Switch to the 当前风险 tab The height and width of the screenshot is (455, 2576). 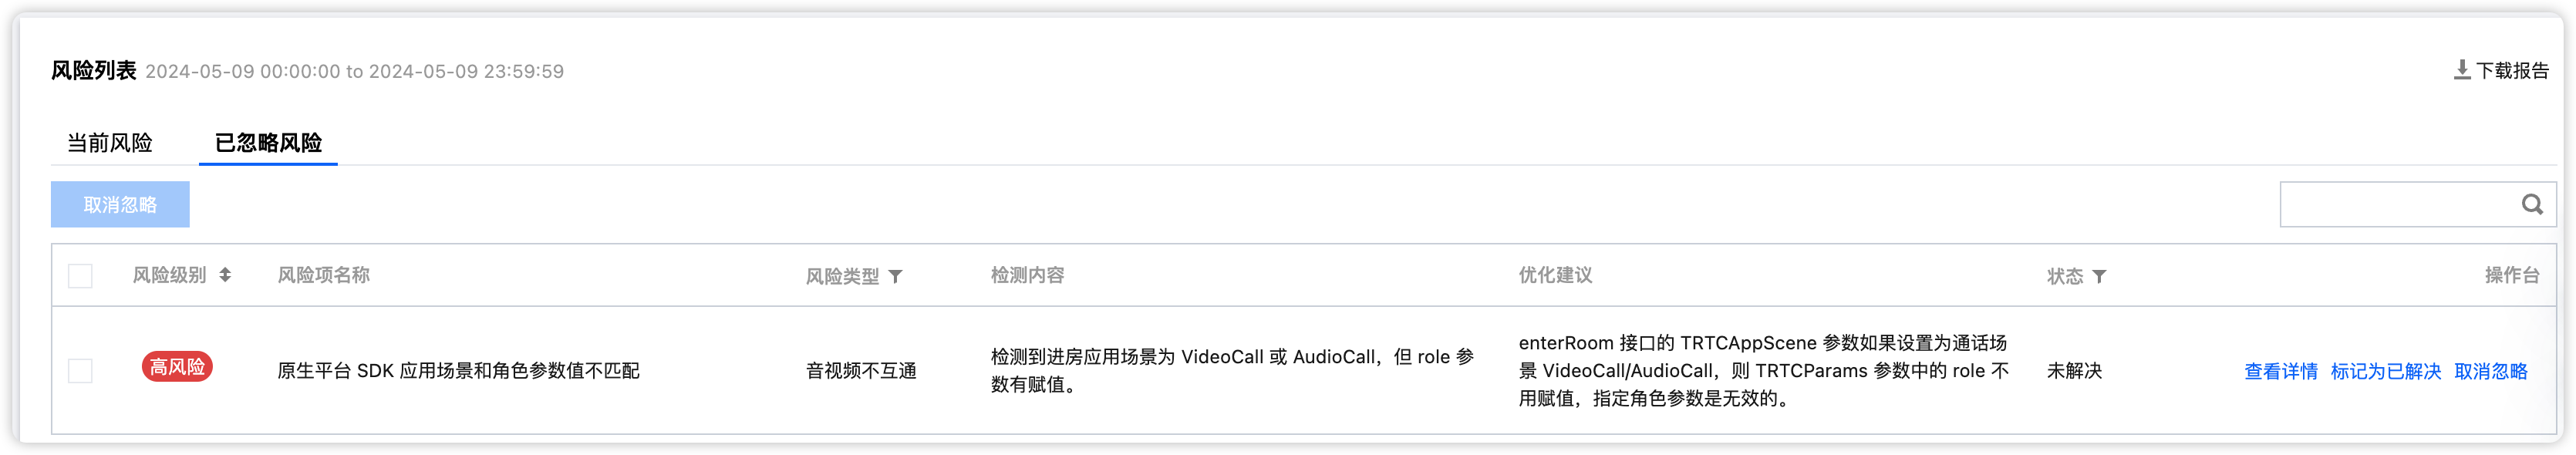coord(109,143)
